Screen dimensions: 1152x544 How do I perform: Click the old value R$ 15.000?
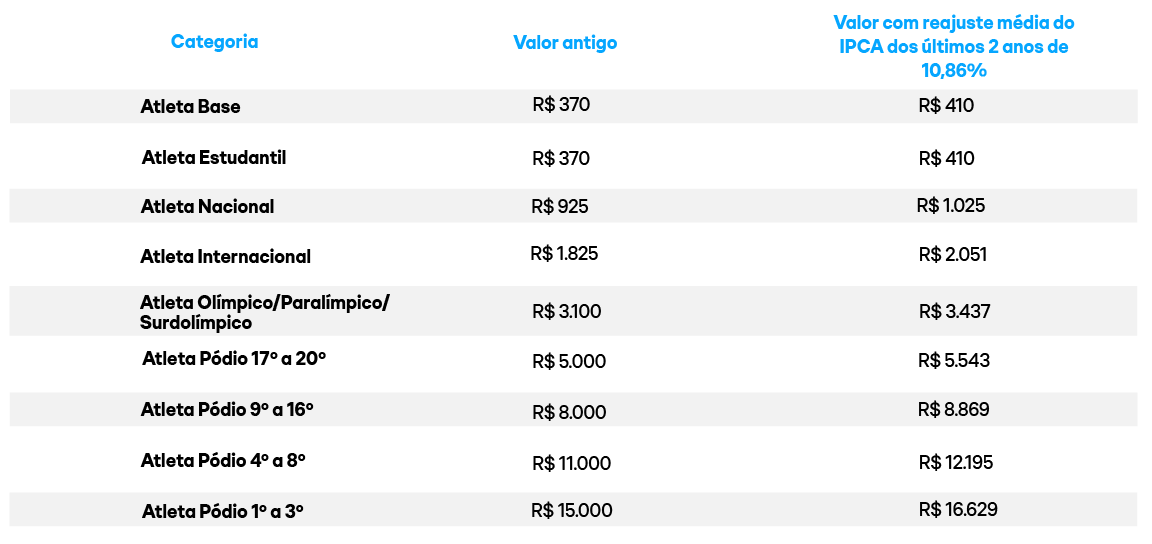coord(571,511)
